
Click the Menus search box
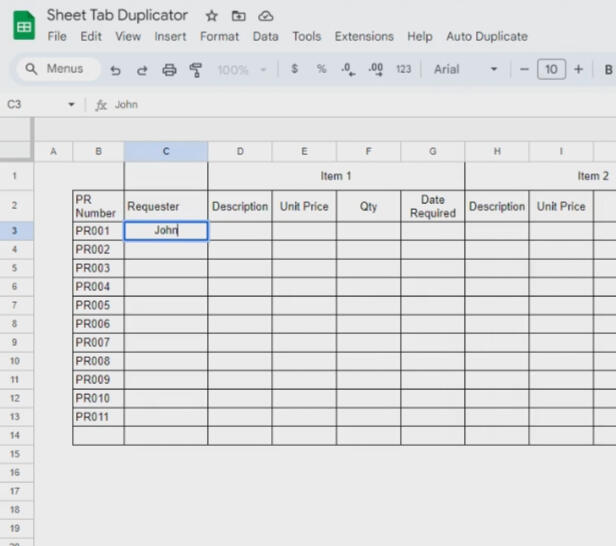pyautogui.click(x=56, y=69)
